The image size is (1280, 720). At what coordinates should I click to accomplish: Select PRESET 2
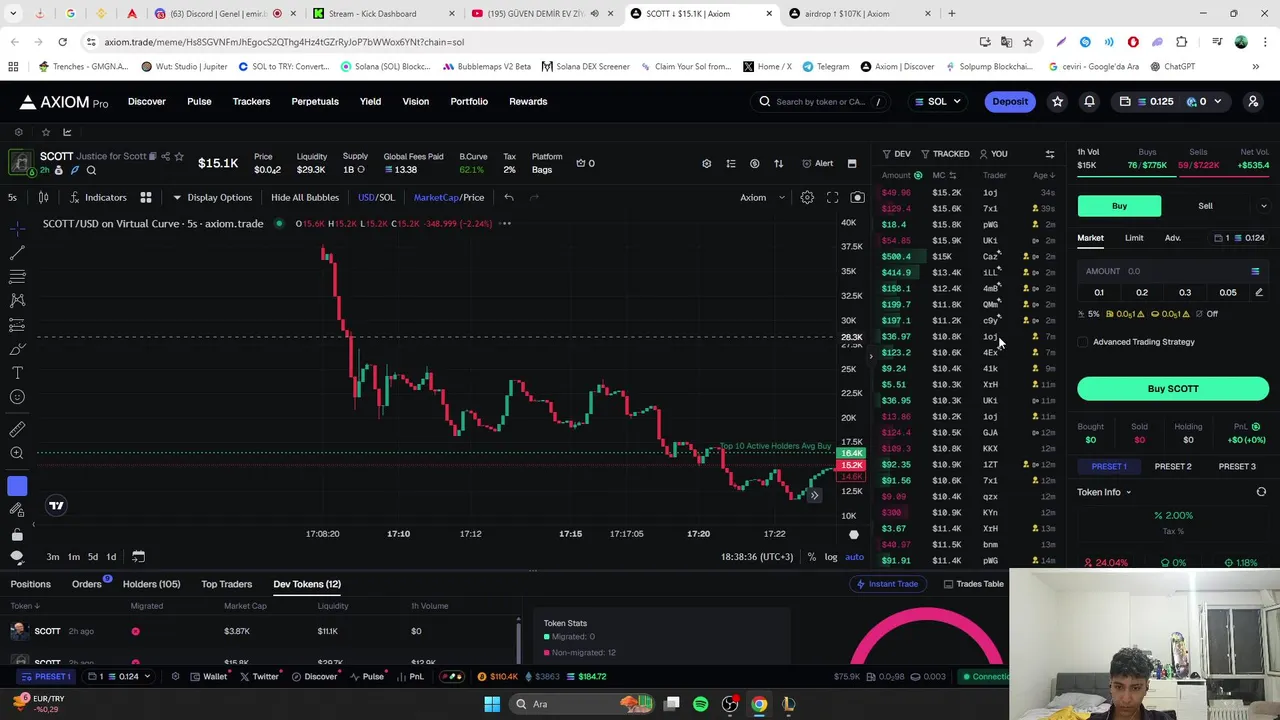(x=1173, y=467)
